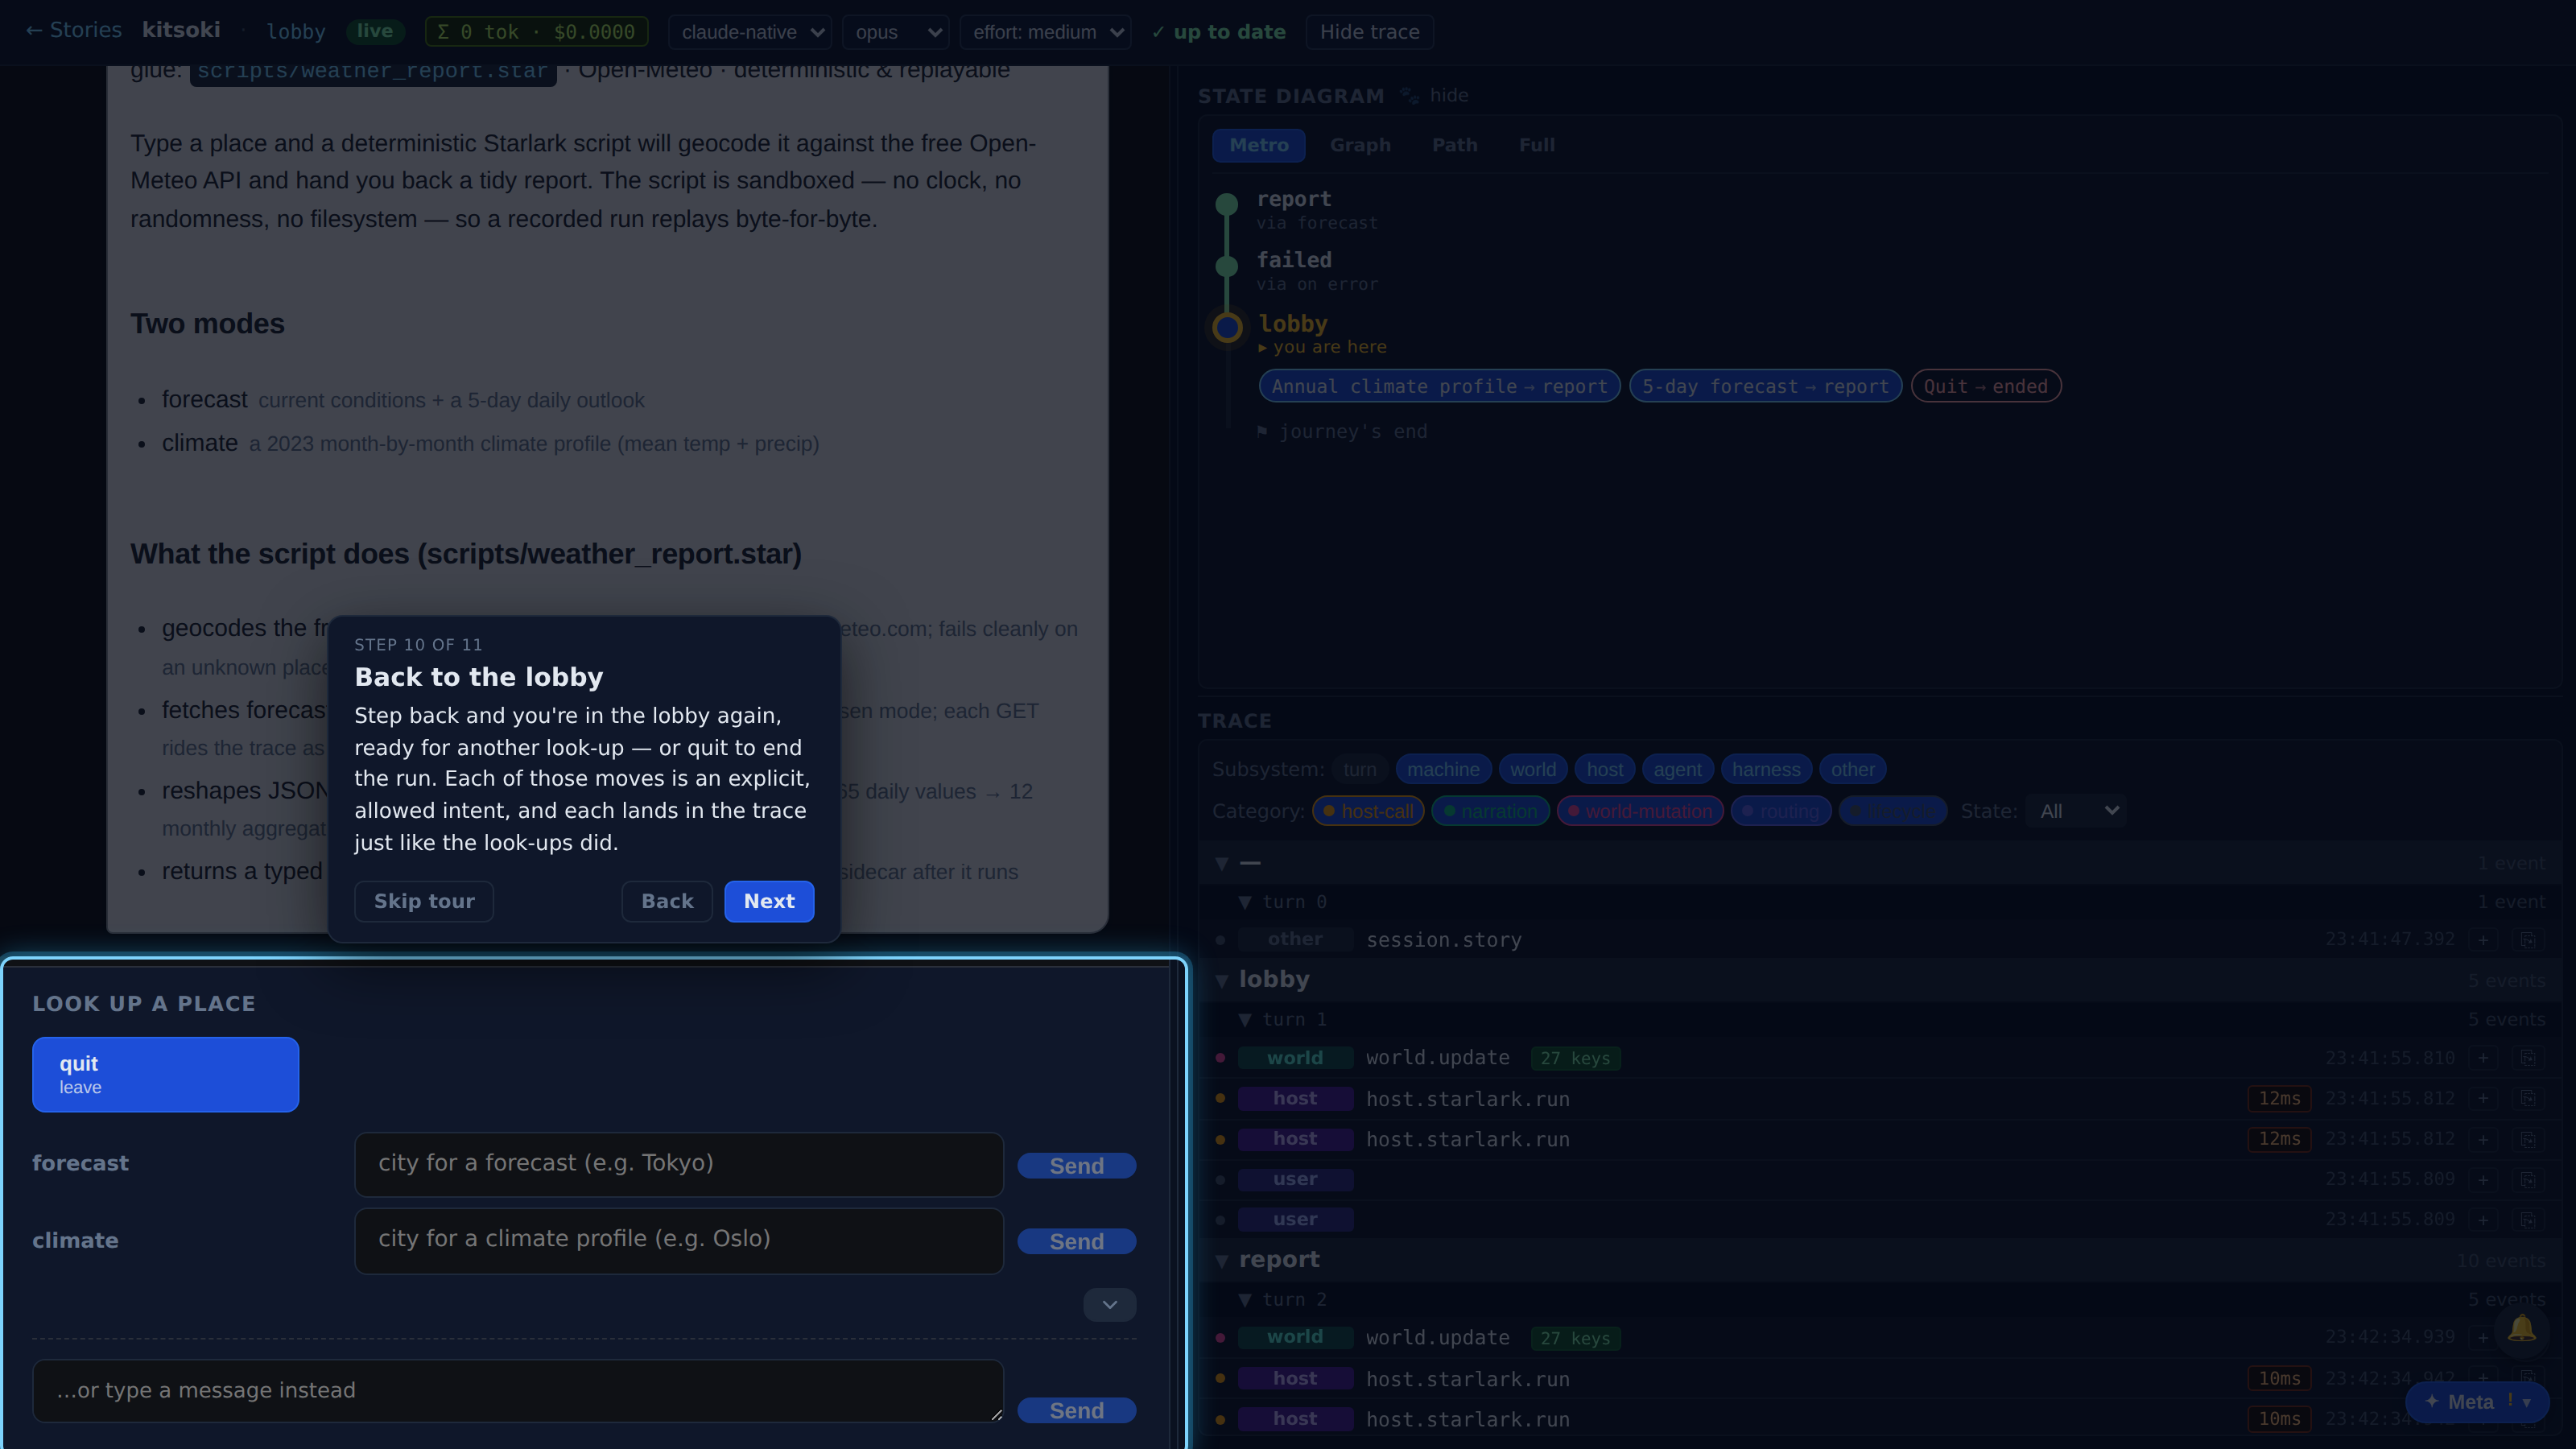
Task: Open the claude-native dropdown
Action: click(x=749, y=32)
